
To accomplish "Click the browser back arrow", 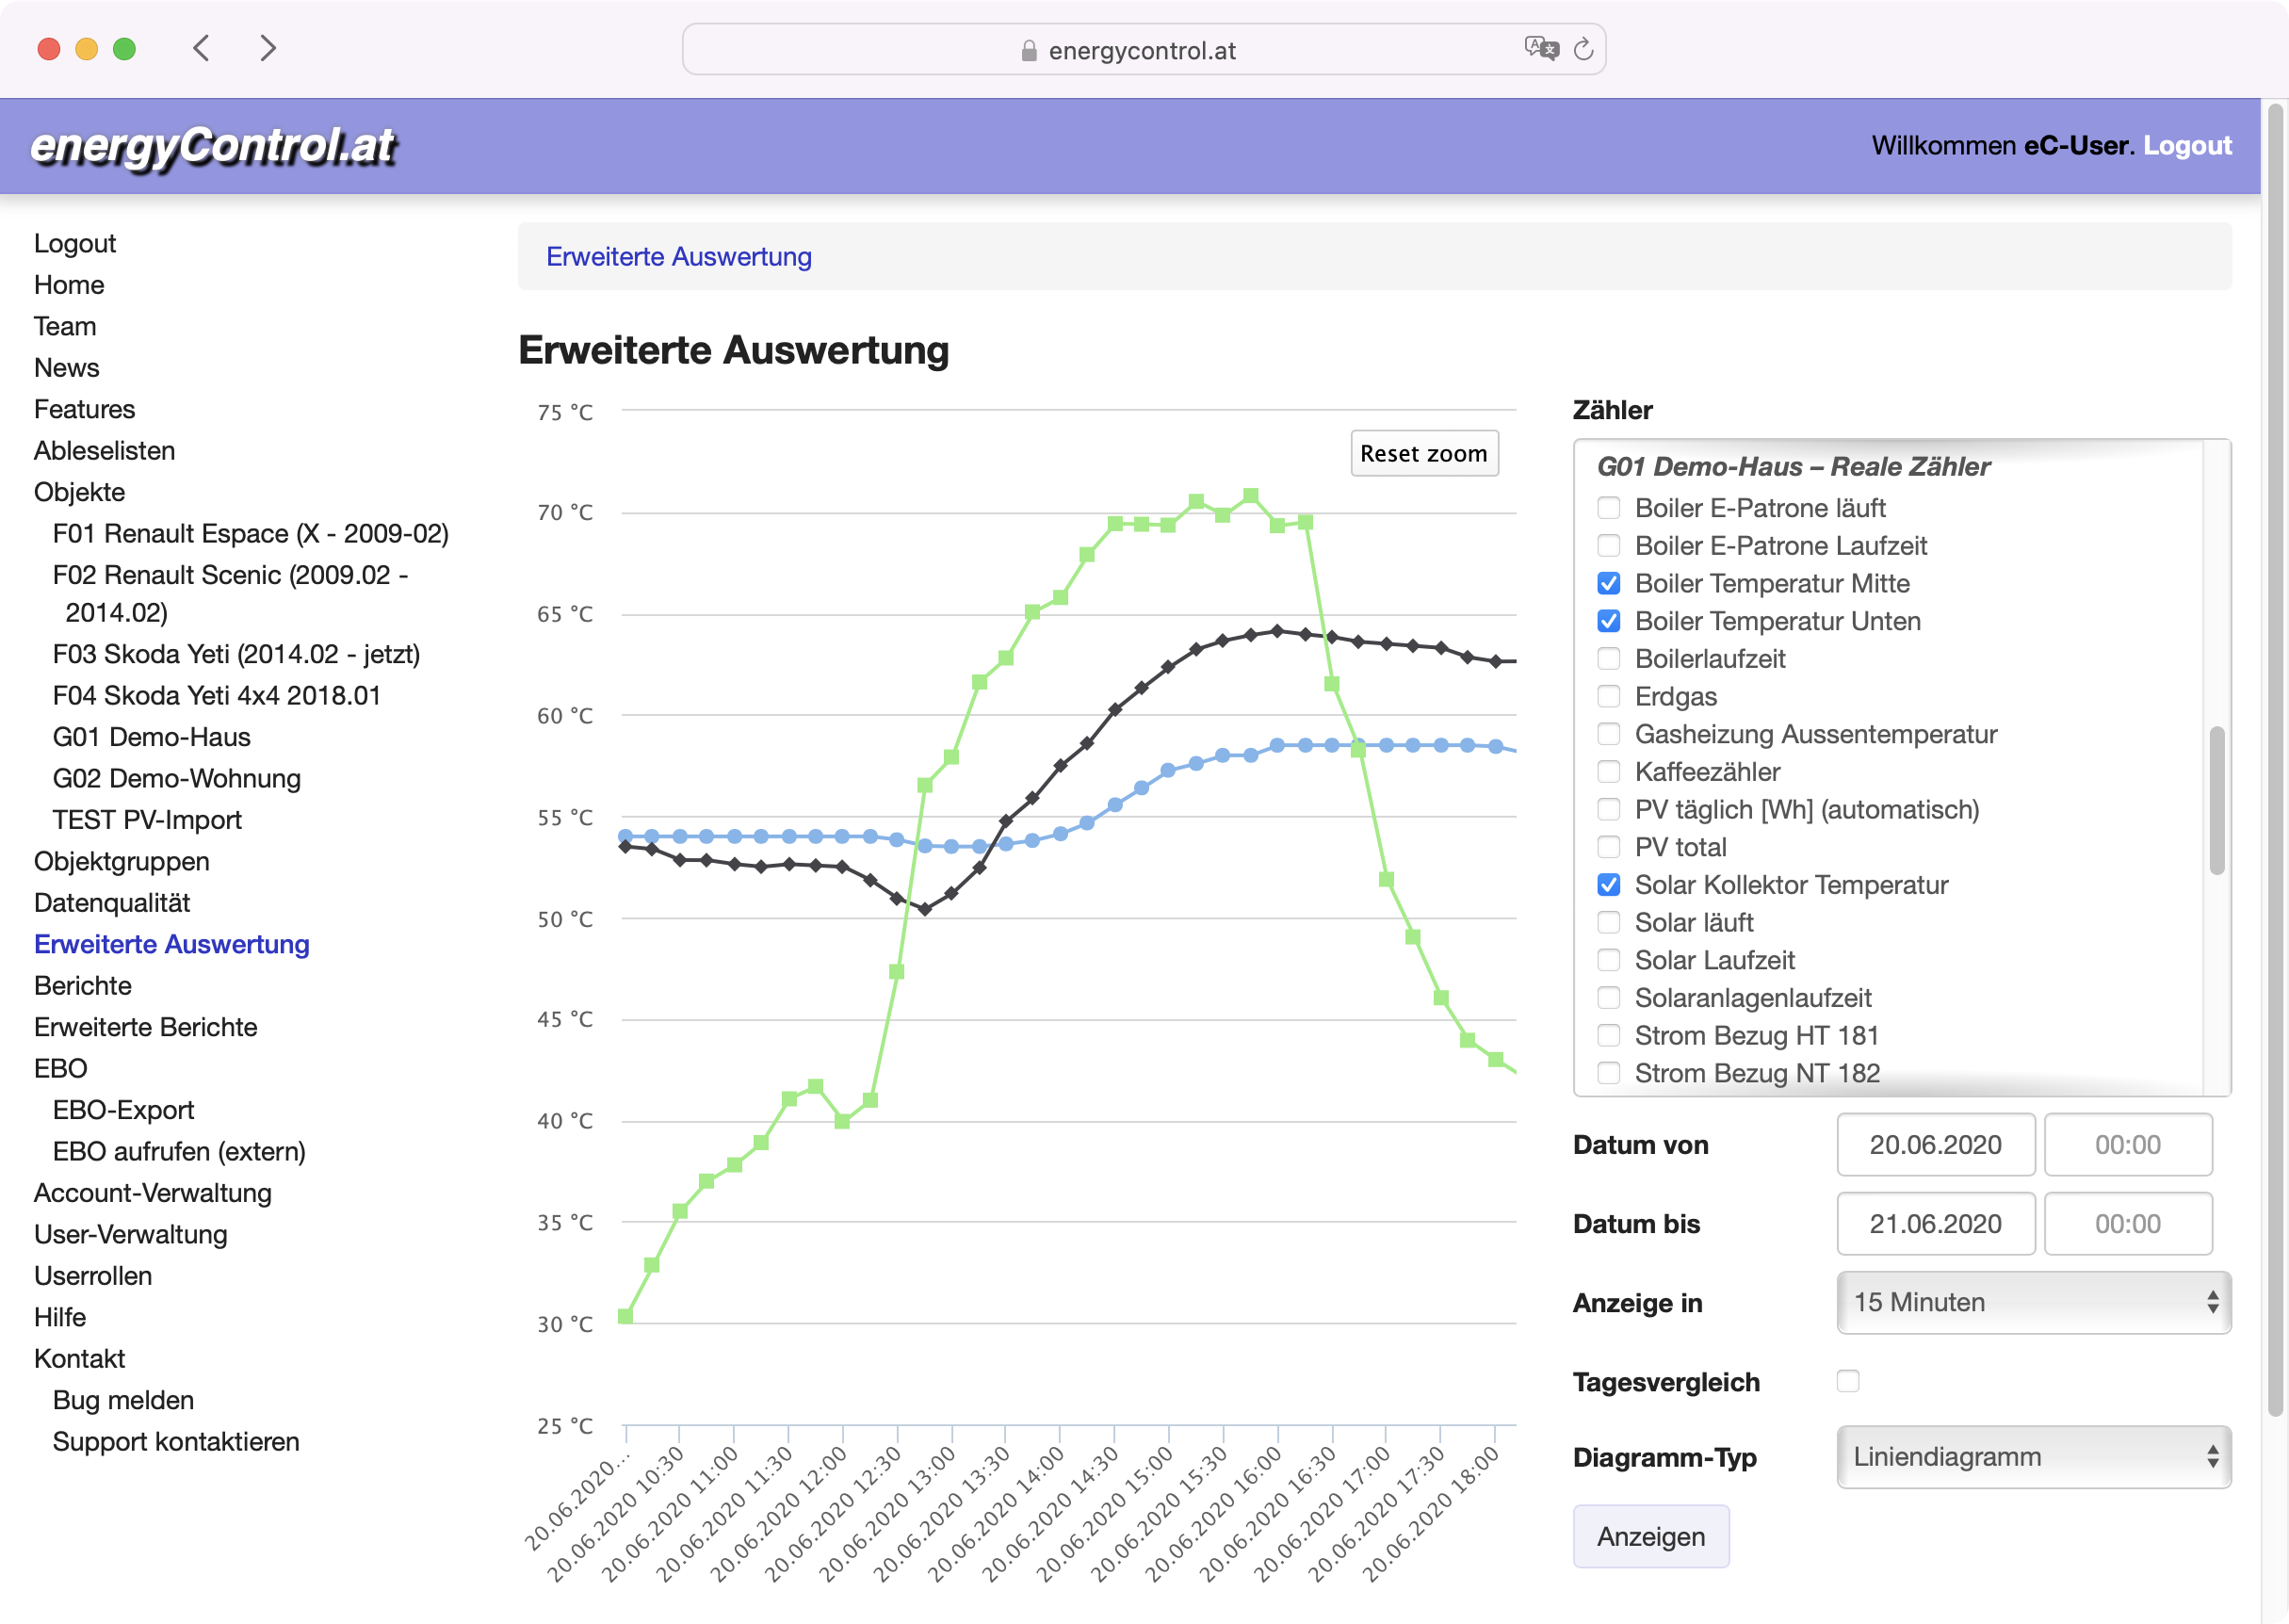I will click(202, 48).
